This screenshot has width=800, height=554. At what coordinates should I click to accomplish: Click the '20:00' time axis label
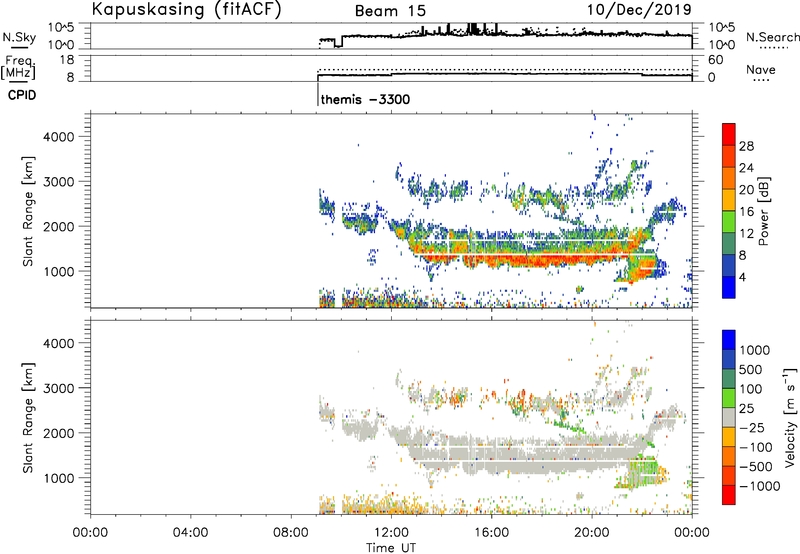coord(592,533)
